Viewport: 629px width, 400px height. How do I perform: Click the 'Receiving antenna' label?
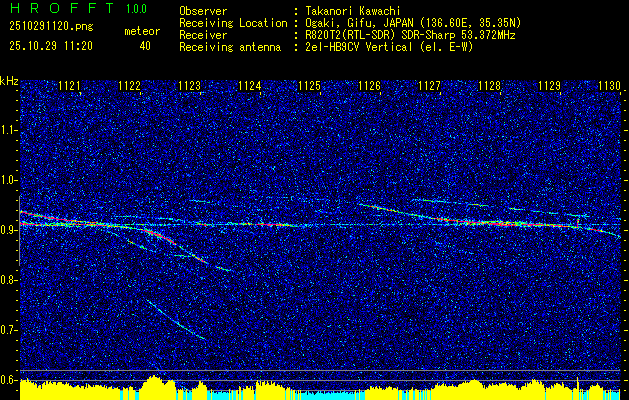(x=230, y=47)
